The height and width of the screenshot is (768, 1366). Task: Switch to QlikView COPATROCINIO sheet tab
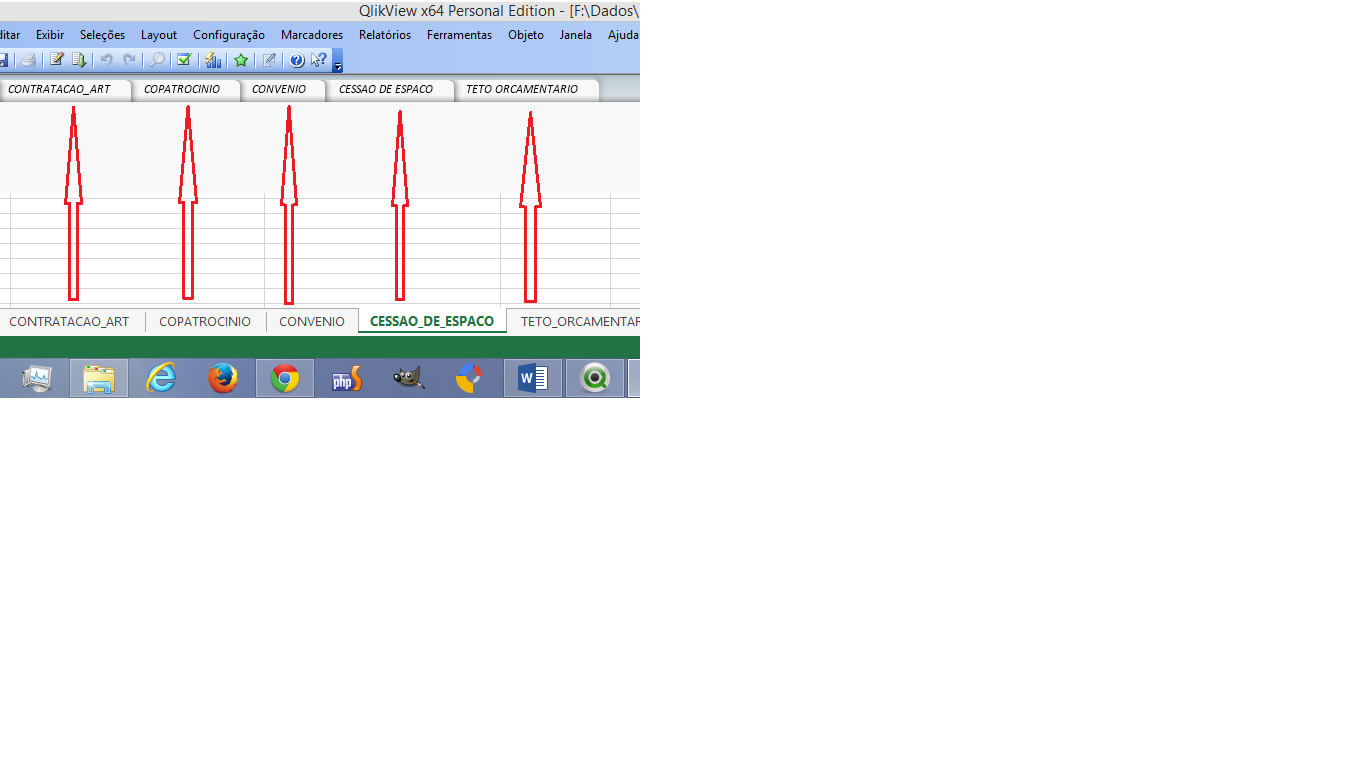pos(186,90)
